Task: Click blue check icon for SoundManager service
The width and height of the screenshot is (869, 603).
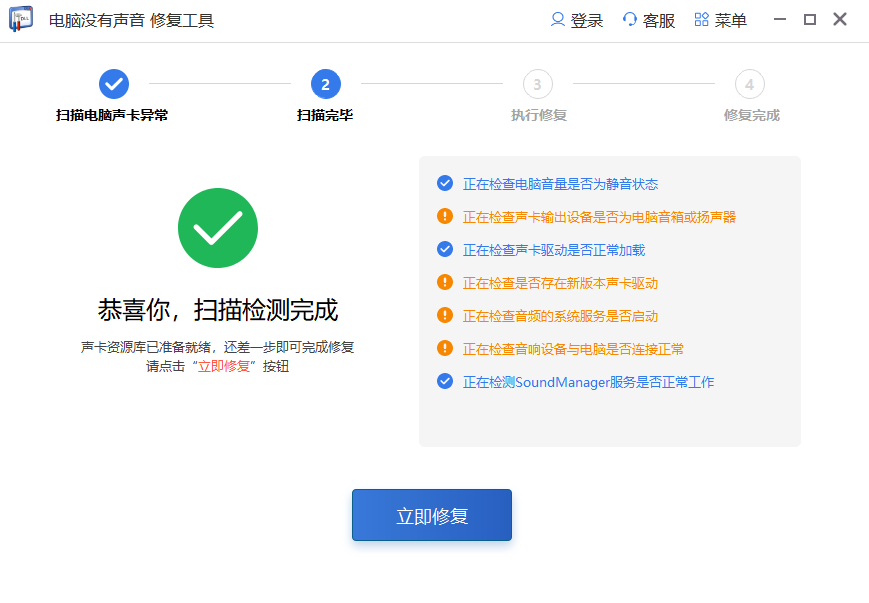Action: [x=445, y=381]
